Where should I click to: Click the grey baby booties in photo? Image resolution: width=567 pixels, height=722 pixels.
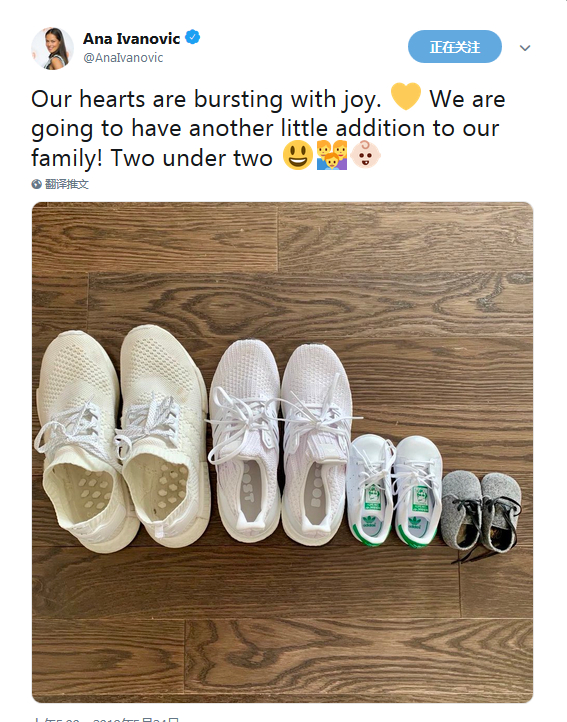481,512
